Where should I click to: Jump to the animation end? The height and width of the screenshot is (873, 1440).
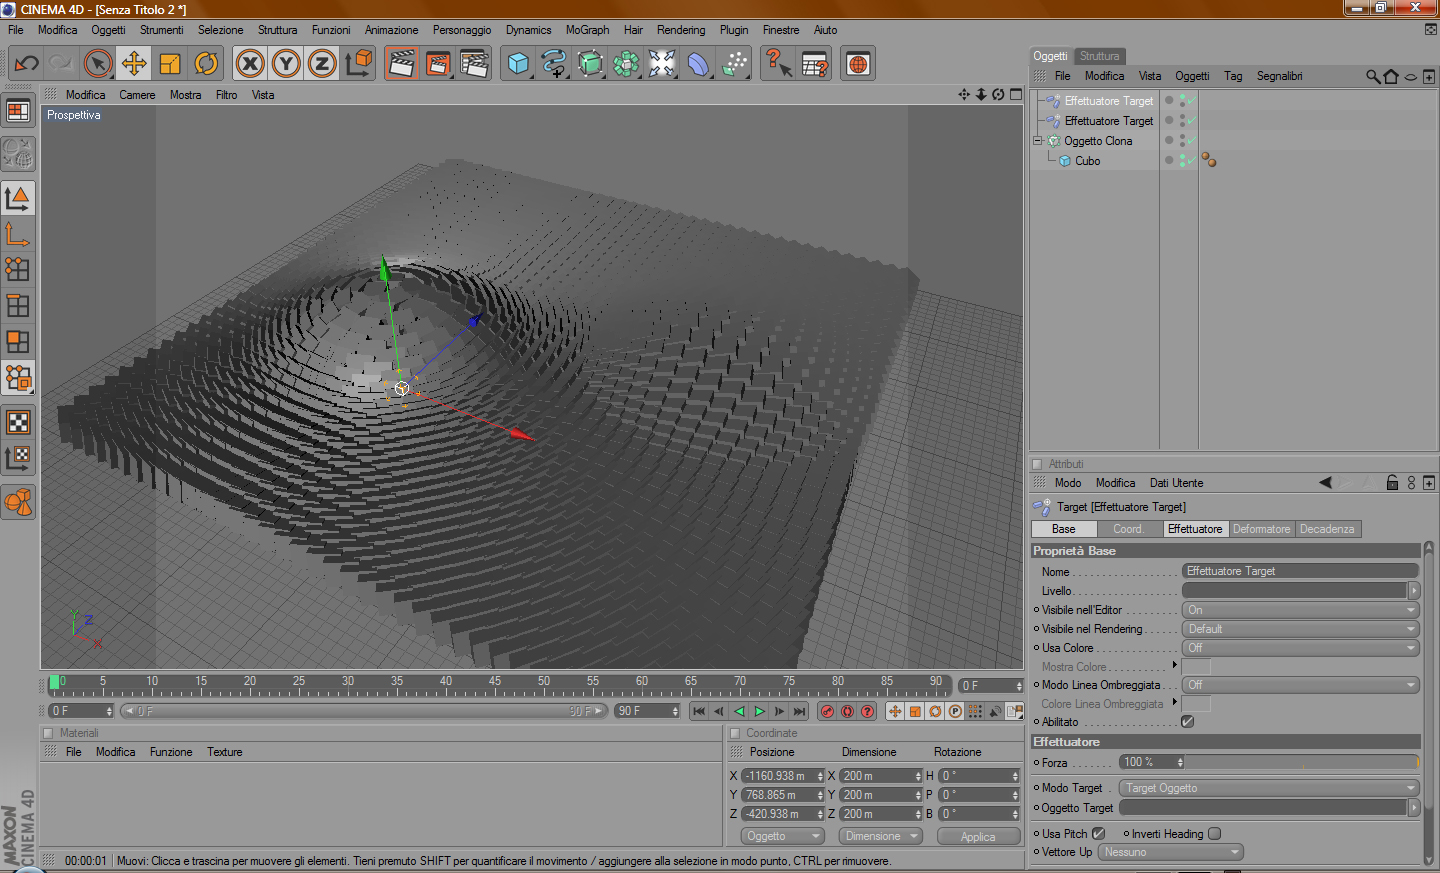click(799, 711)
